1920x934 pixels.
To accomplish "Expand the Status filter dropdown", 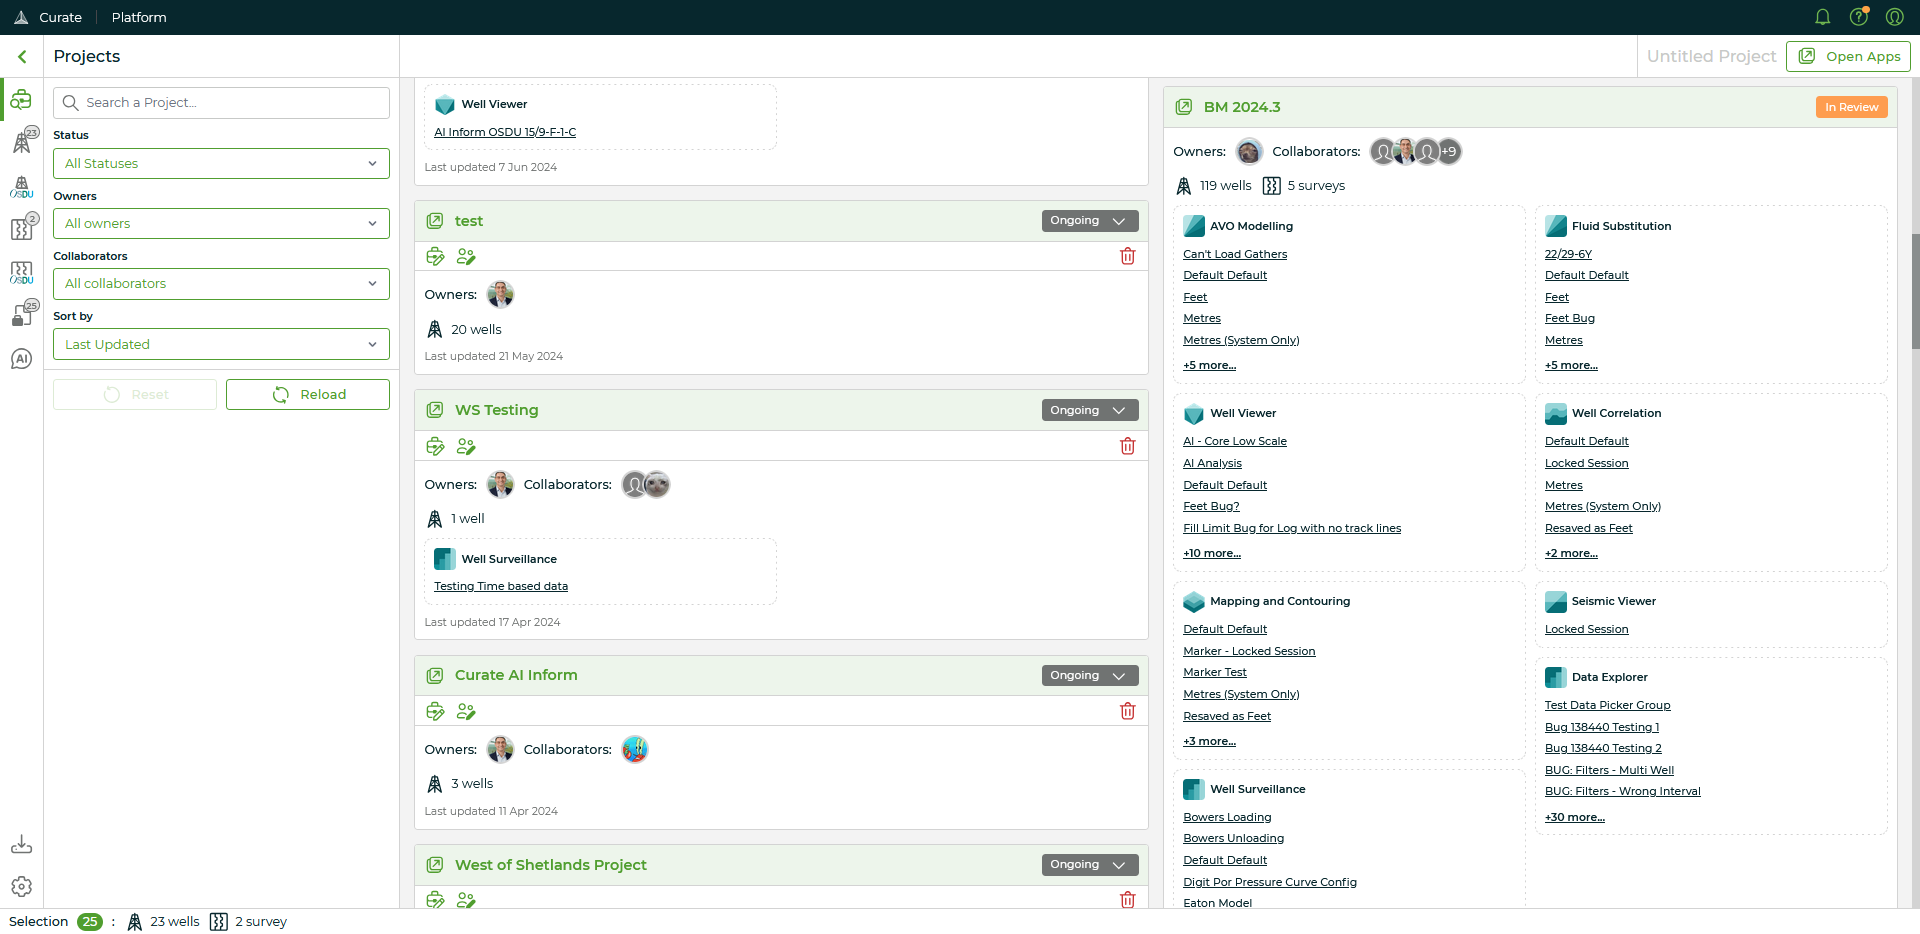I will click(x=221, y=163).
